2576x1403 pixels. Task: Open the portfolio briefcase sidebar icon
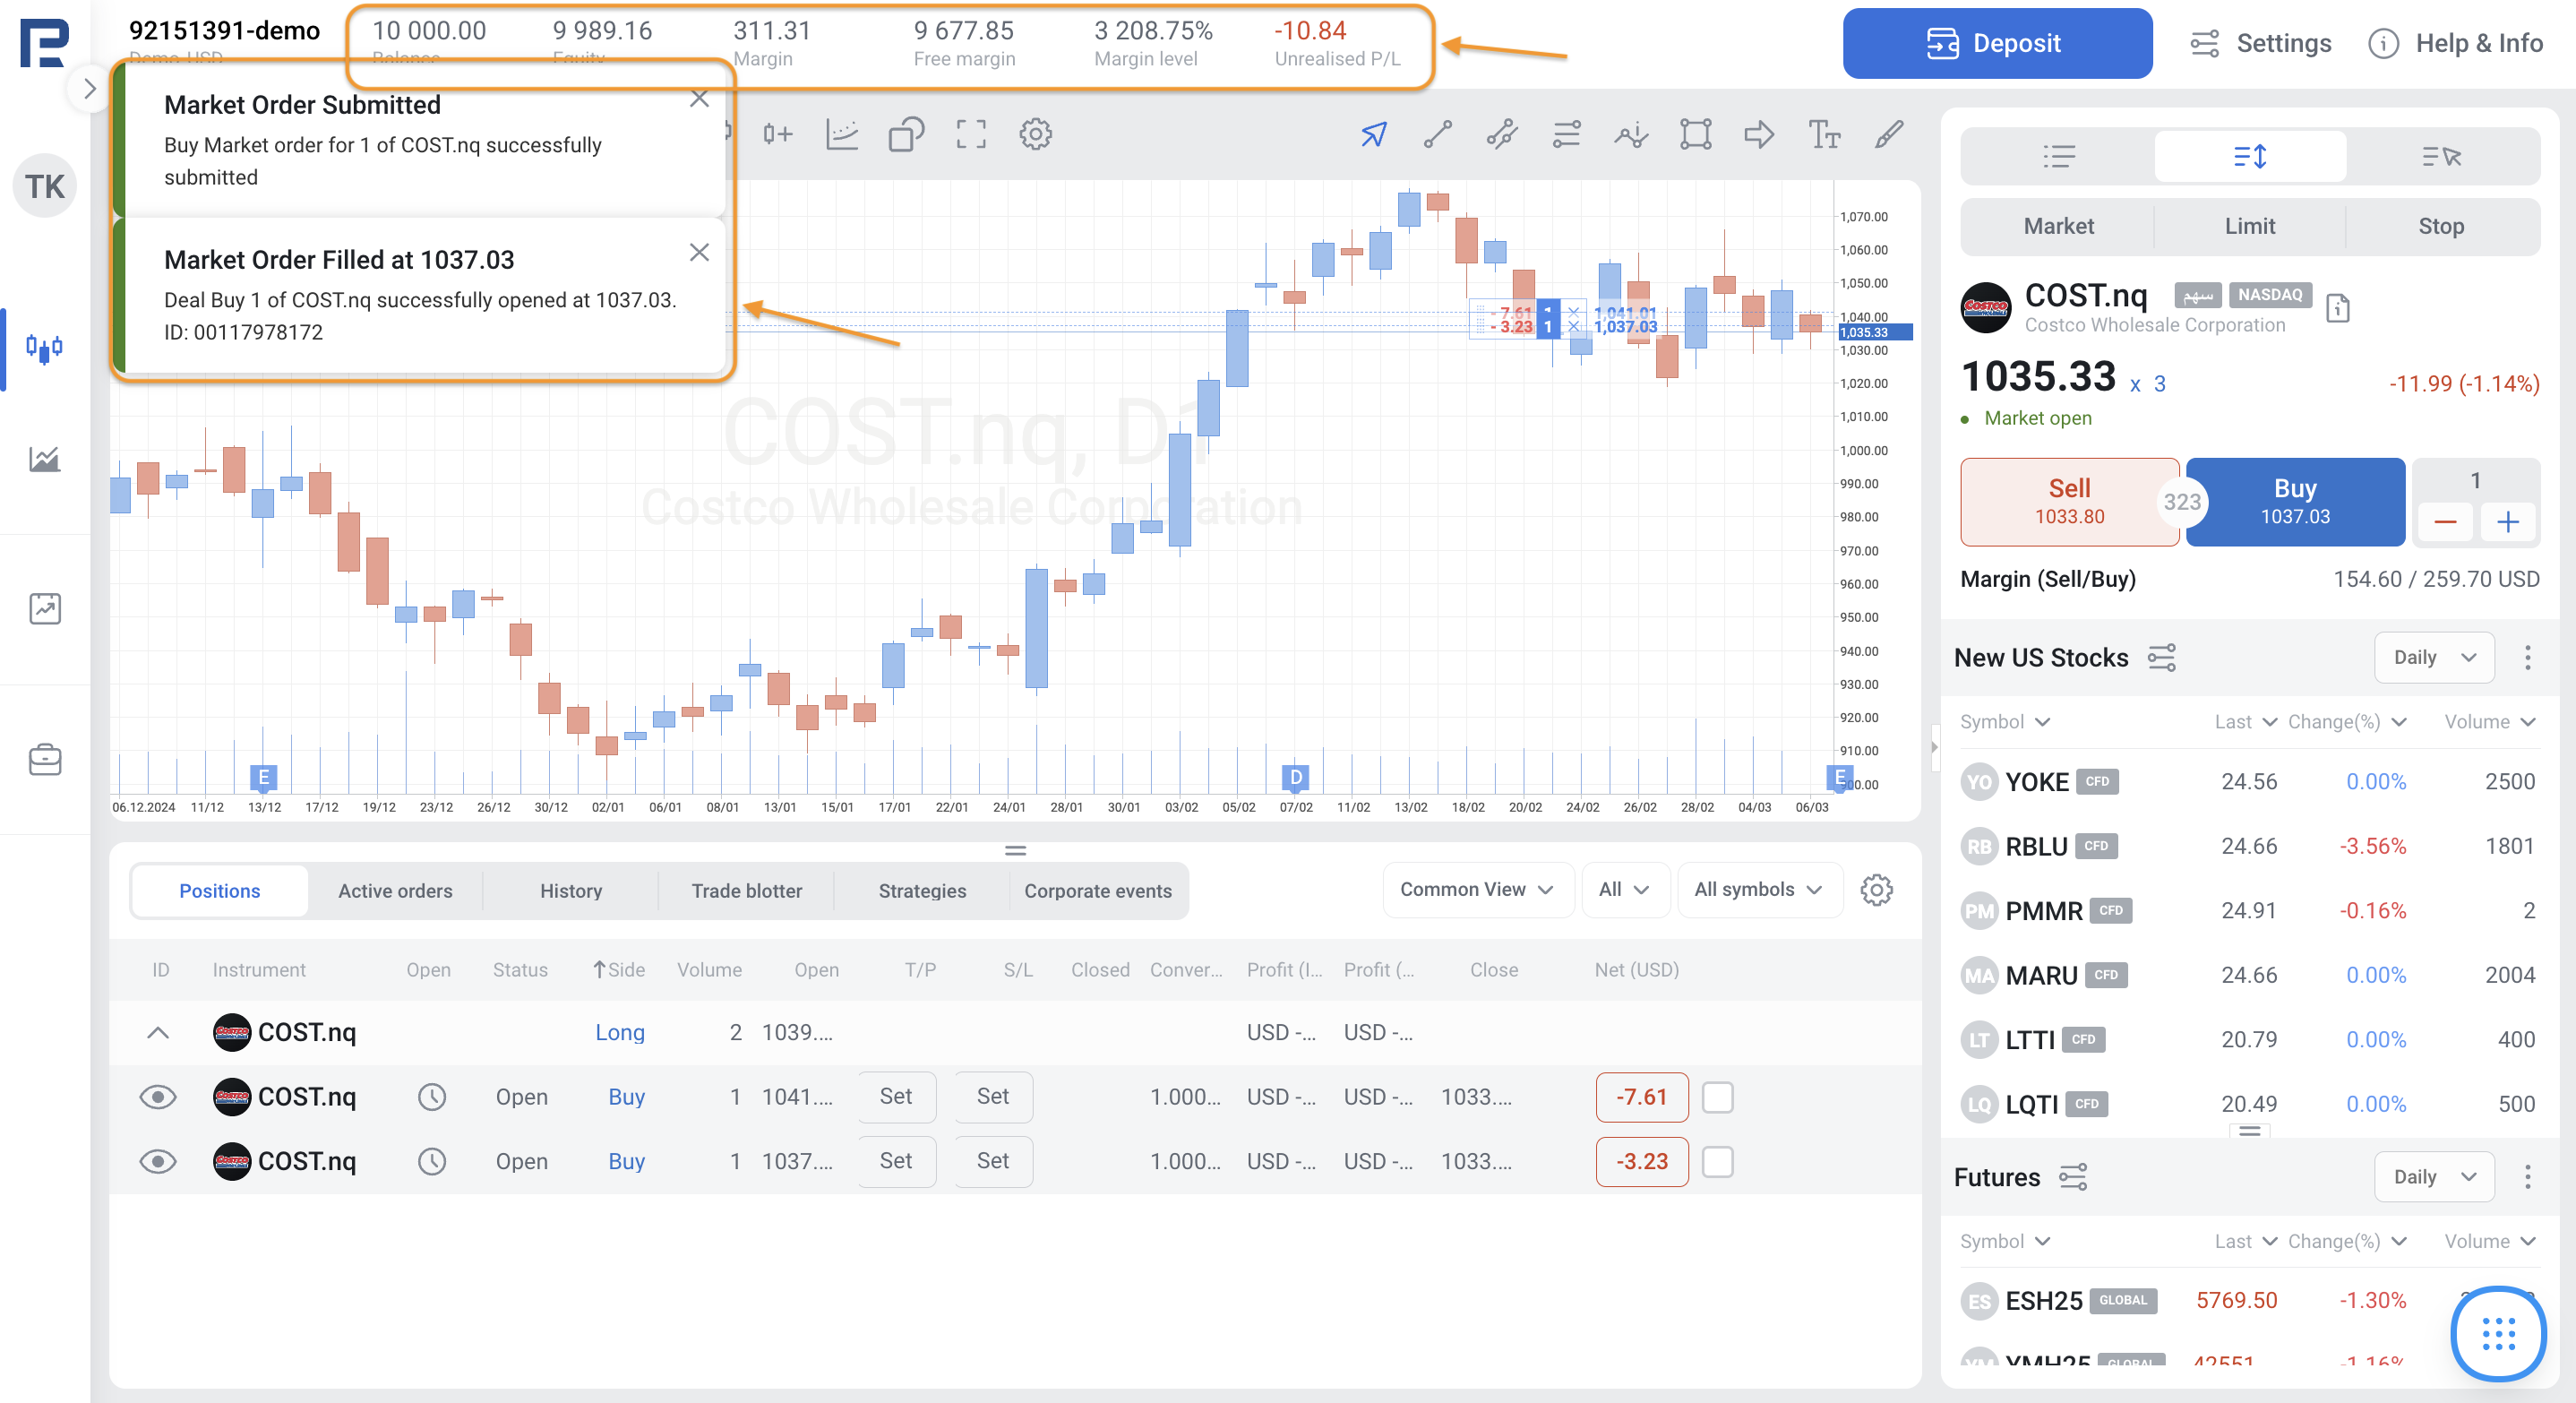(x=45, y=760)
